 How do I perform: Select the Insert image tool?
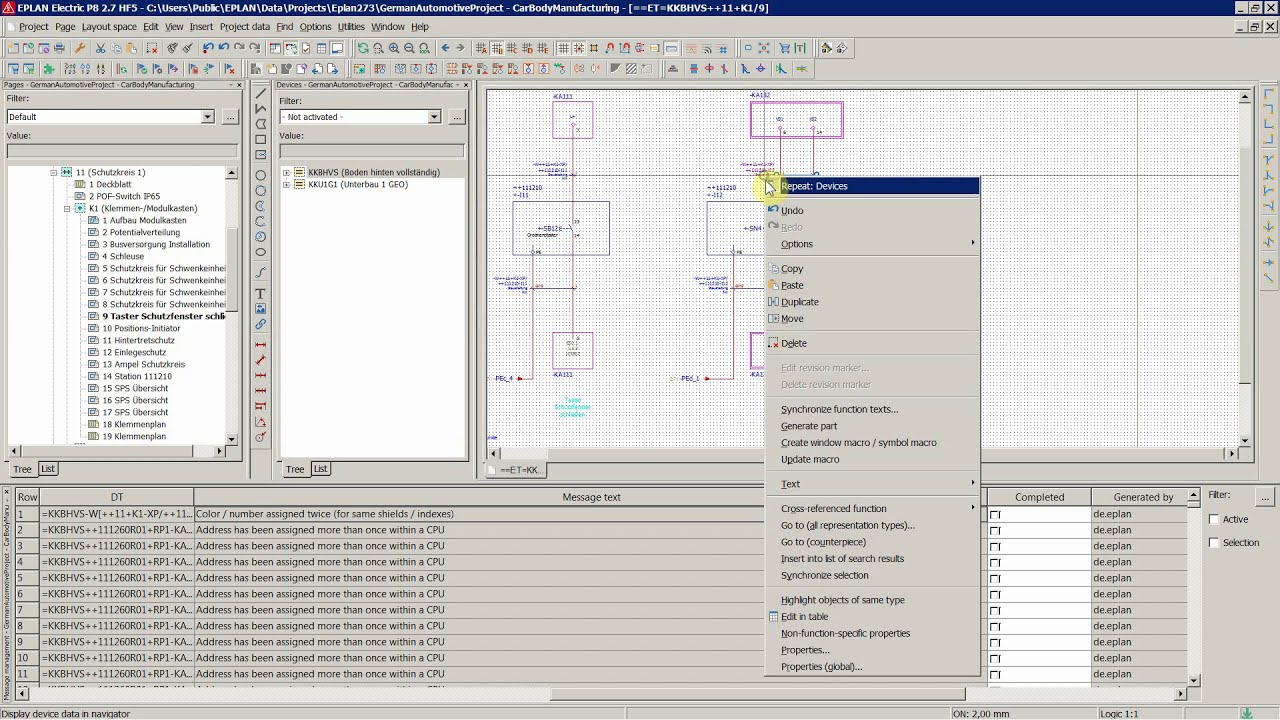tap(260, 309)
